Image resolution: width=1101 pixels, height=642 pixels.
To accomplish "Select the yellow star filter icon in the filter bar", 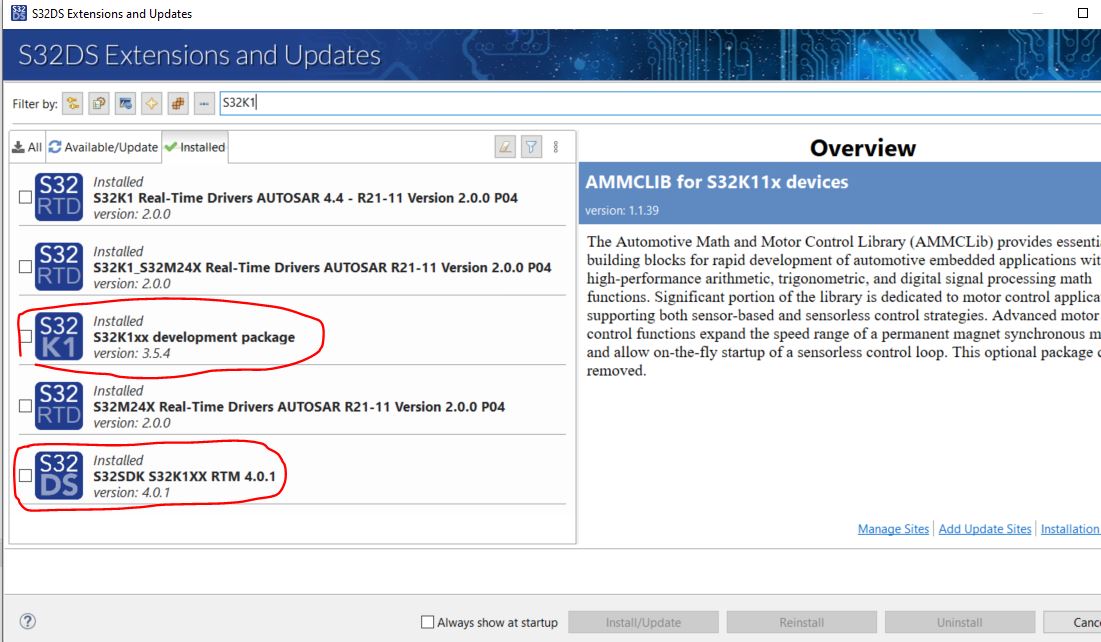I will click(x=149, y=102).
